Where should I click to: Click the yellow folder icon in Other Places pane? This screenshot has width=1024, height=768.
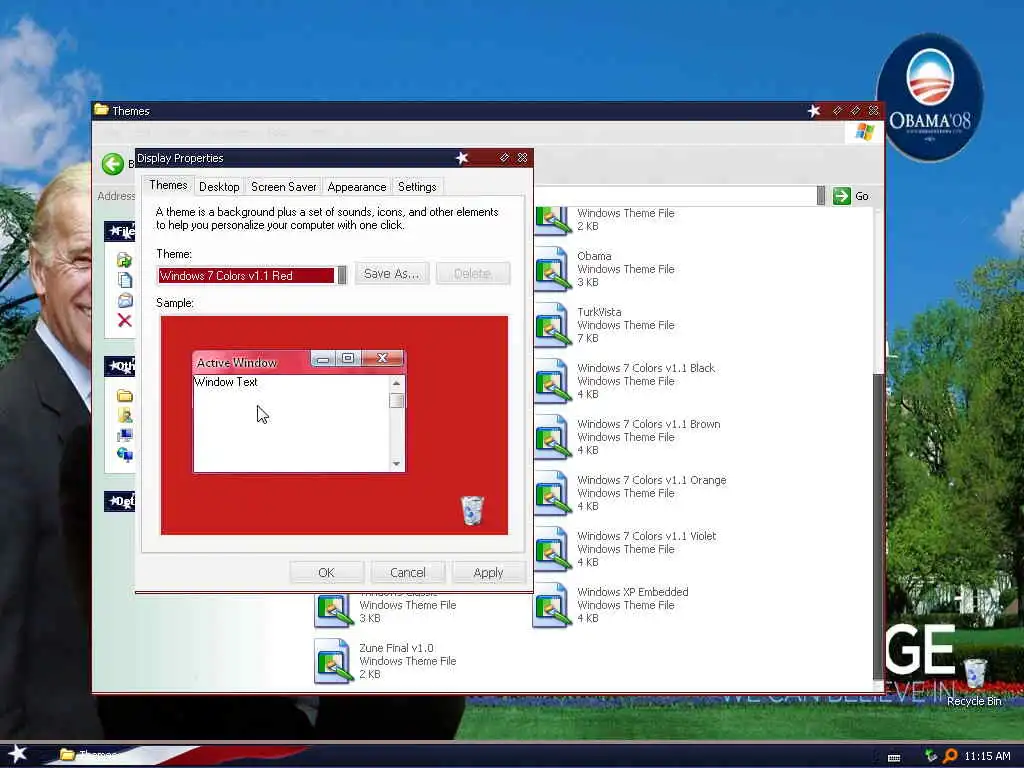(125, 395)
